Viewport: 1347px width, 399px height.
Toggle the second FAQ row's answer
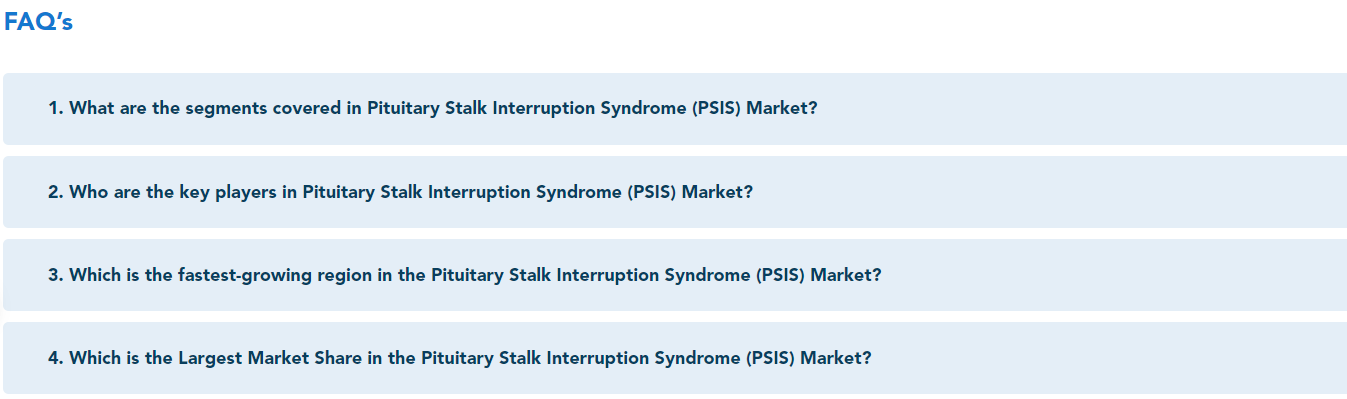coord(675,192)
